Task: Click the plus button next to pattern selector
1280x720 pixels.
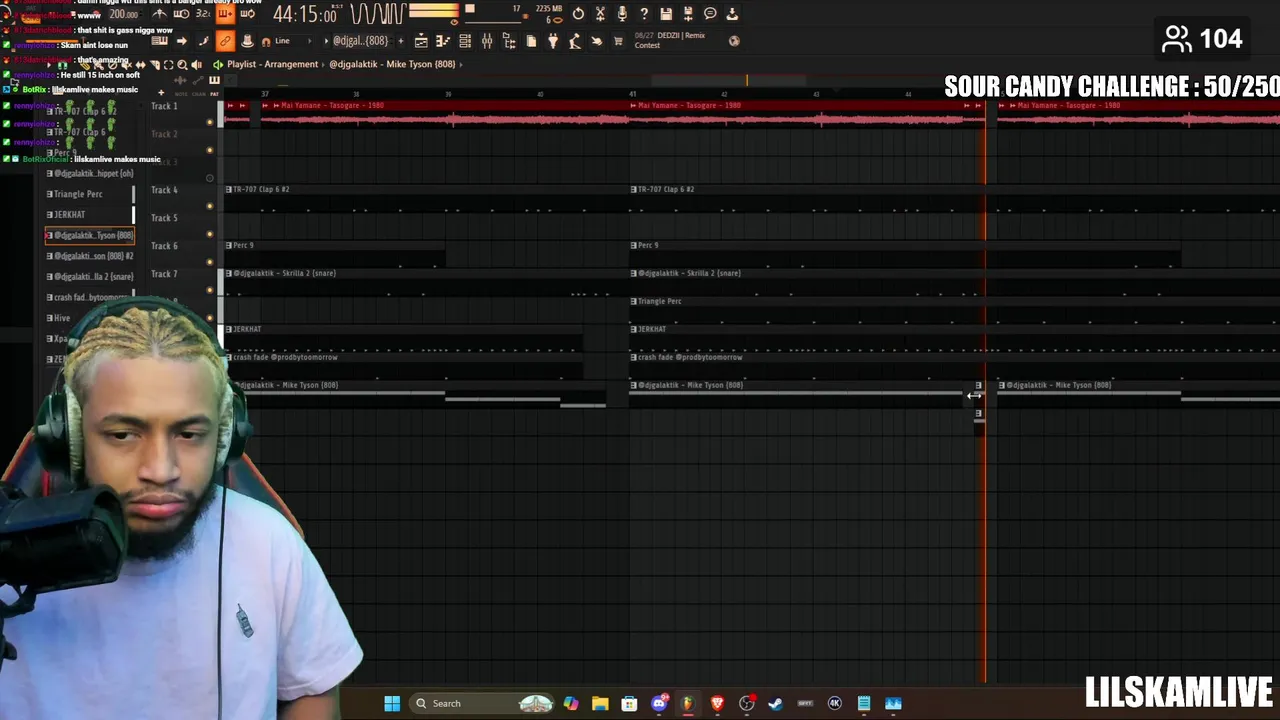Action: pos(401,41)
